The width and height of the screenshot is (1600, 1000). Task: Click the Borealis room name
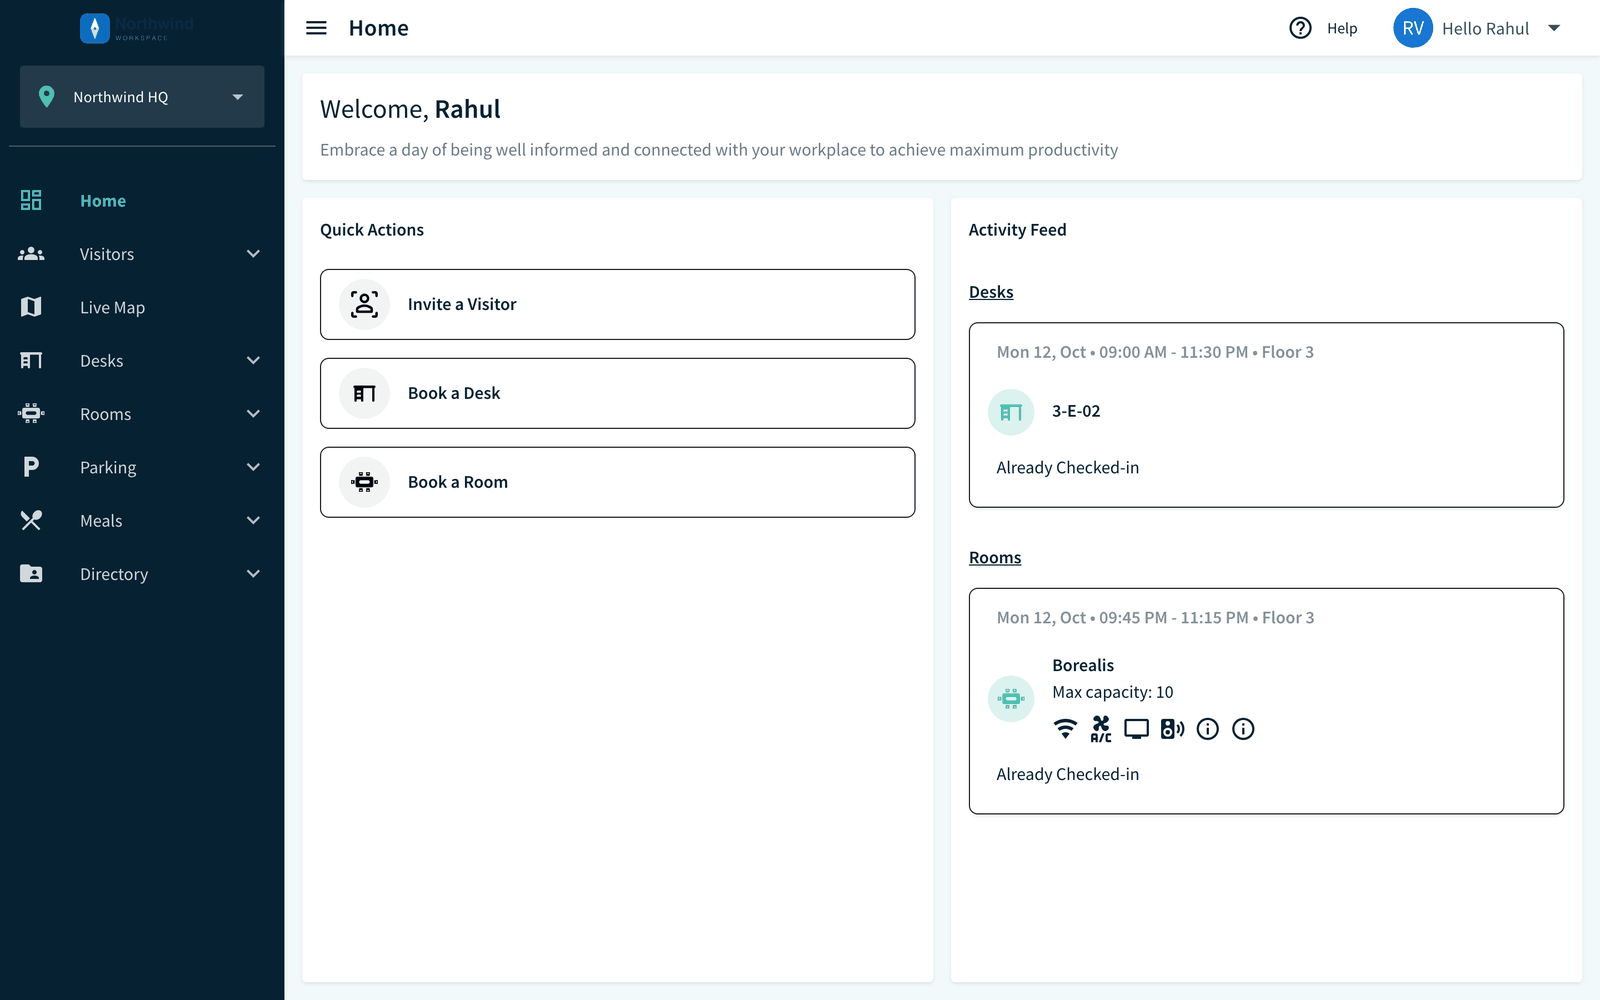click(1083, 665)
